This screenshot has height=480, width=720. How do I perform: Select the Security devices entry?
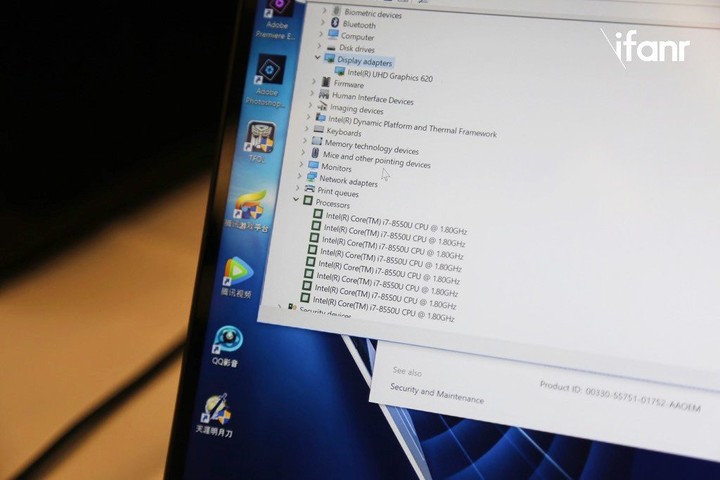pos(326,313)
